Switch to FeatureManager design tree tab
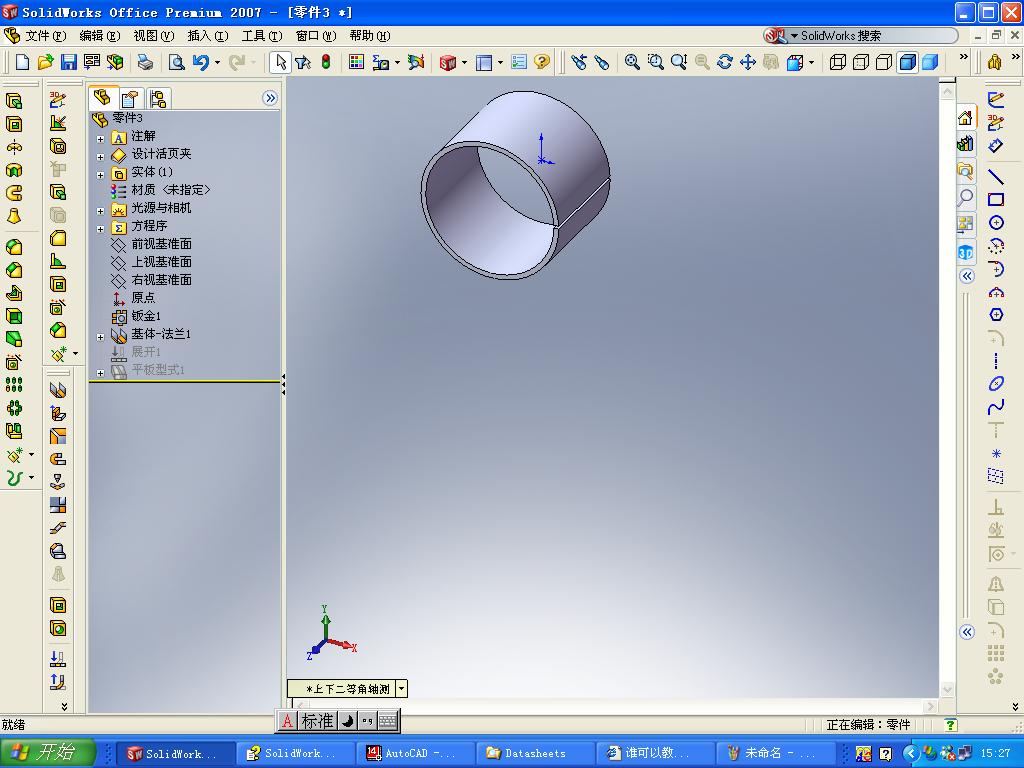The width and height of the screenshot is (1024, 768). [103, 98]
